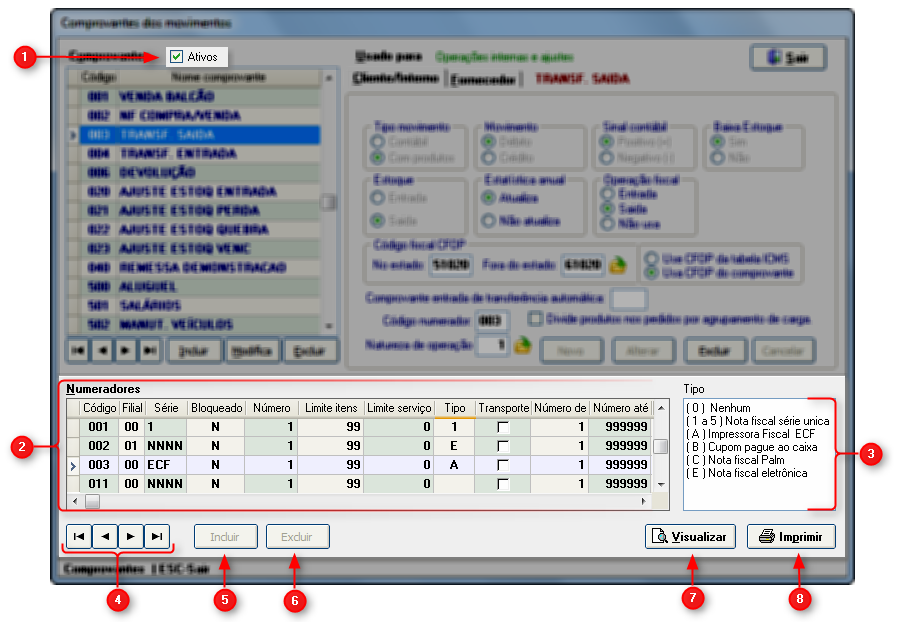Open CFOP lookup icon next to Fora do estado
Image resolution: width=897 pixels, height=622 pixels.
(x=618, y=265)
